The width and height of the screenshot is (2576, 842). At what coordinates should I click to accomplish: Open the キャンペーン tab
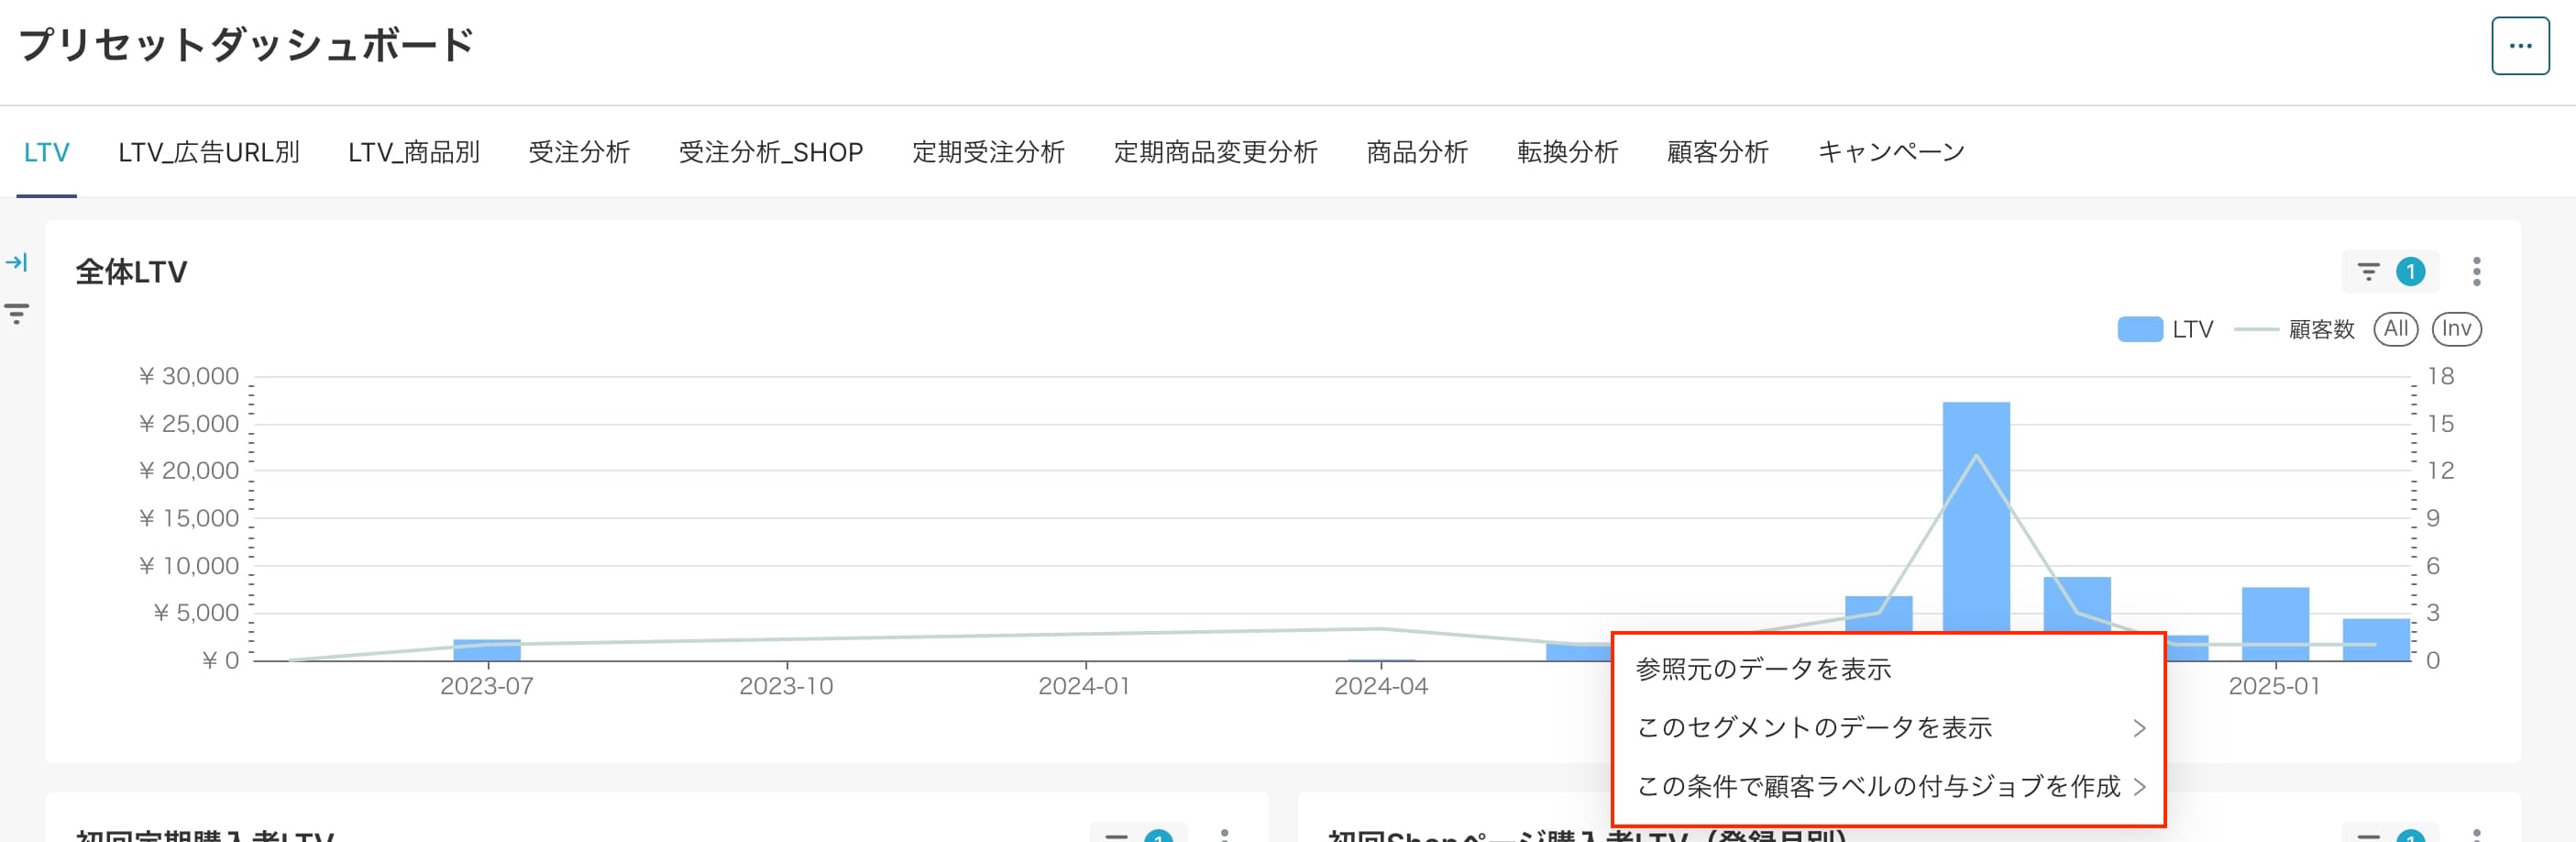(1891, 152)
